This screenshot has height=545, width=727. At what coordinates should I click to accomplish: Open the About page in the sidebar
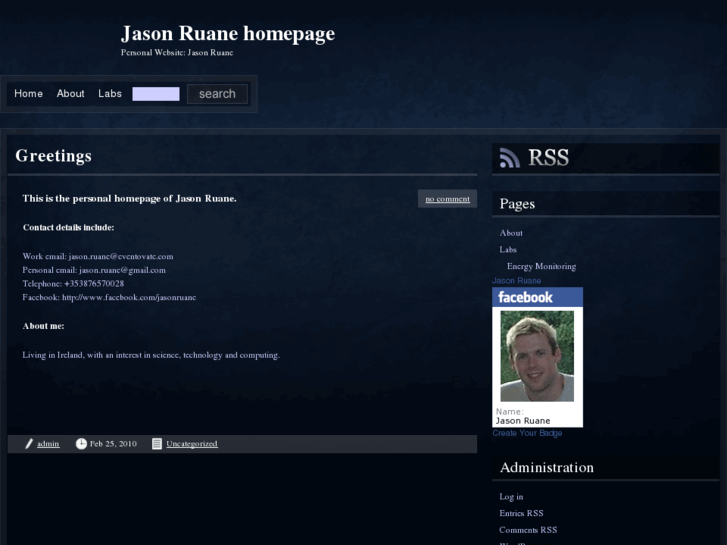[x=511, y=233]
